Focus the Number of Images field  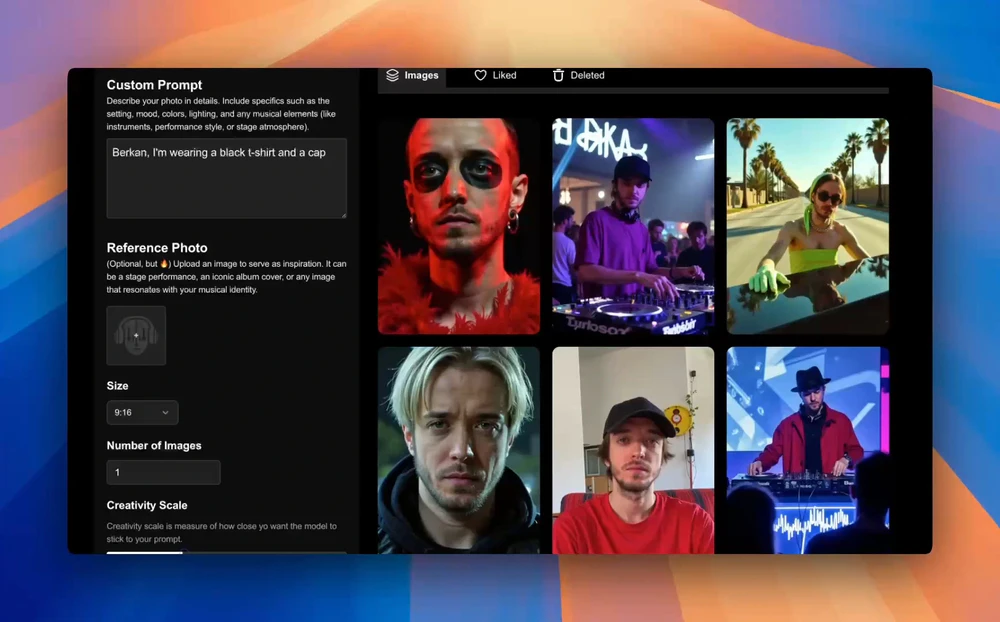pos(163,472)
